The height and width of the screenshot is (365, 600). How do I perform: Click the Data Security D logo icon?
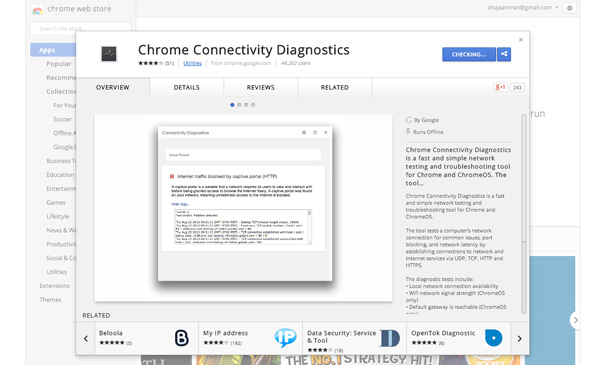[x=390, y=338]
